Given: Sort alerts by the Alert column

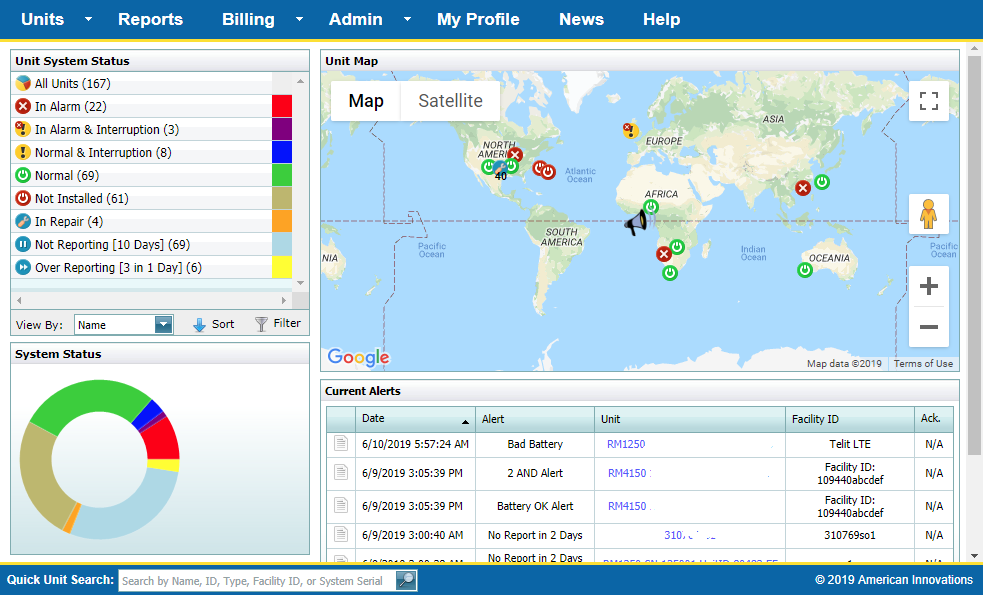Looking at the screenshot, I should pyautogui.click(x=535, y=419).
